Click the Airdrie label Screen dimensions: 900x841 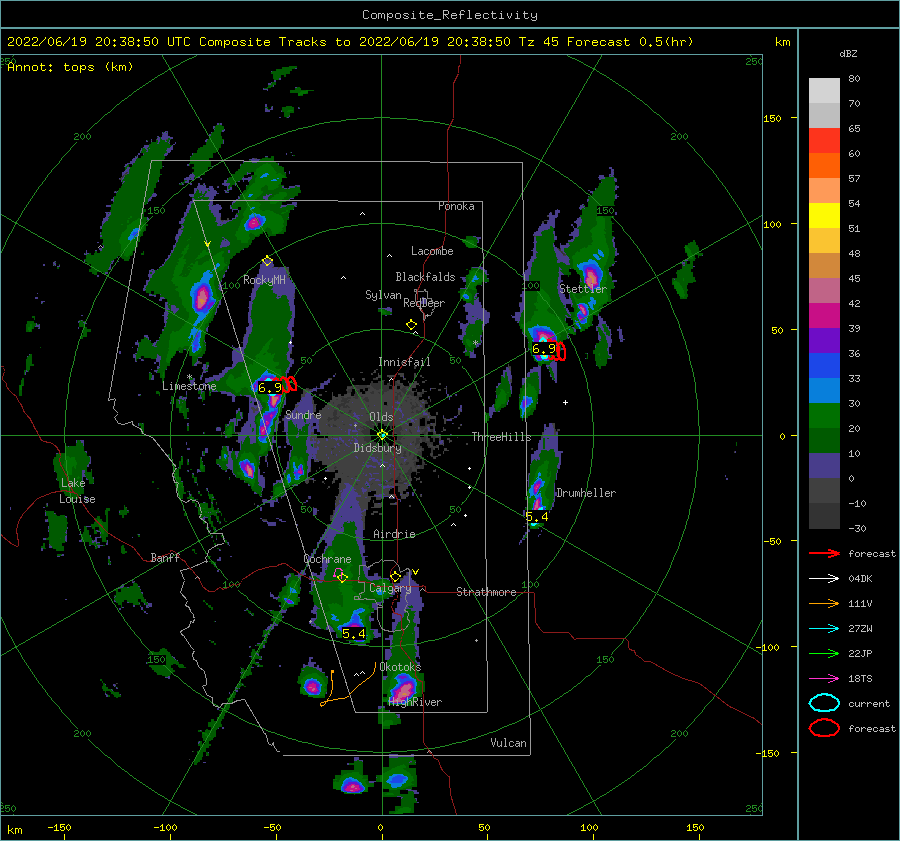394,534
